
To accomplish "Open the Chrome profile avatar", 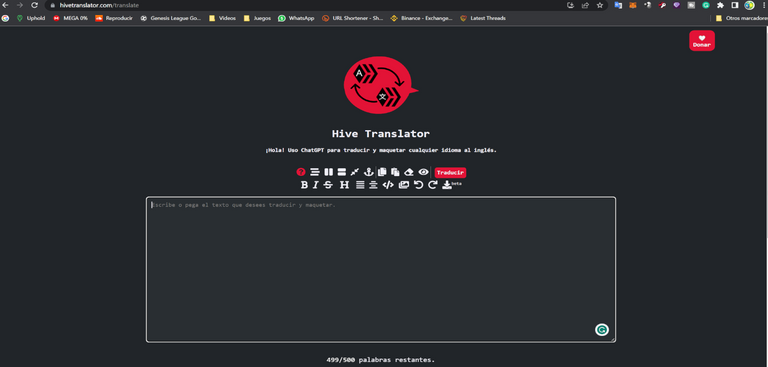I will click(749, 5).
